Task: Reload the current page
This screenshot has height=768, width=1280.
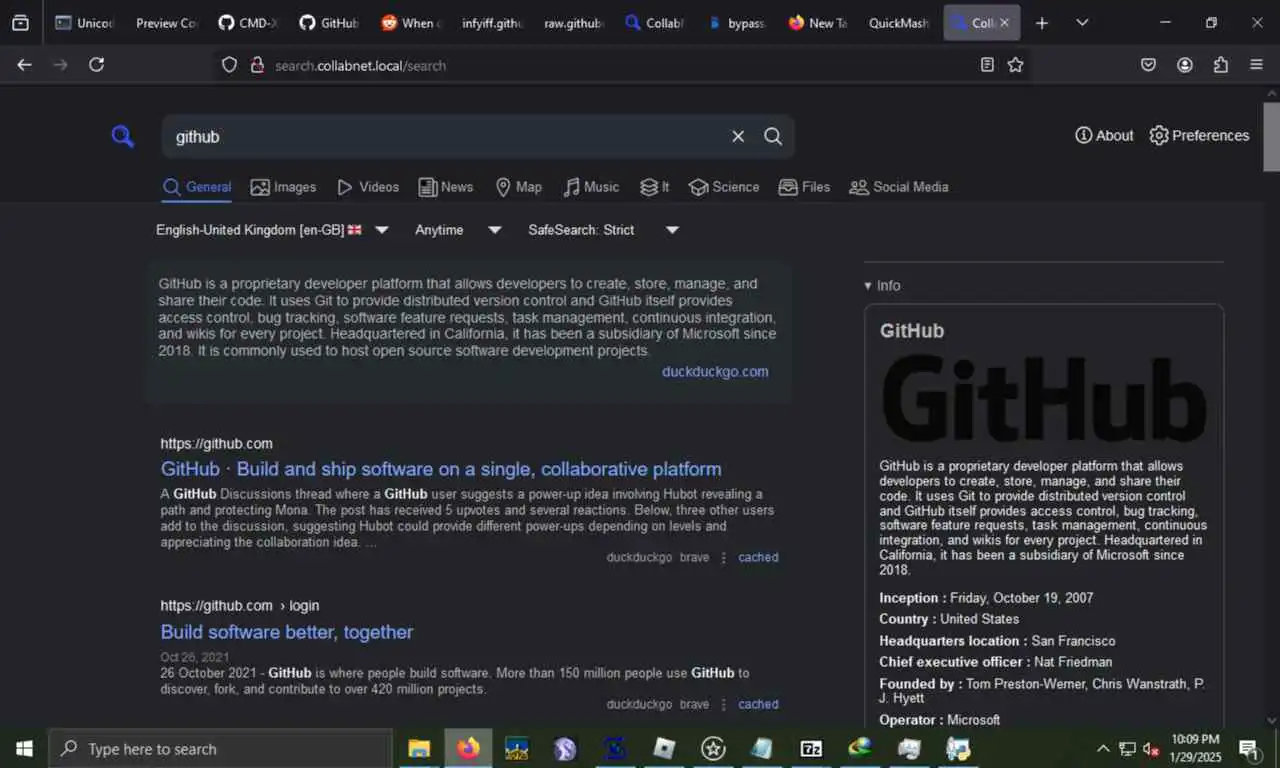Action: 96,65
